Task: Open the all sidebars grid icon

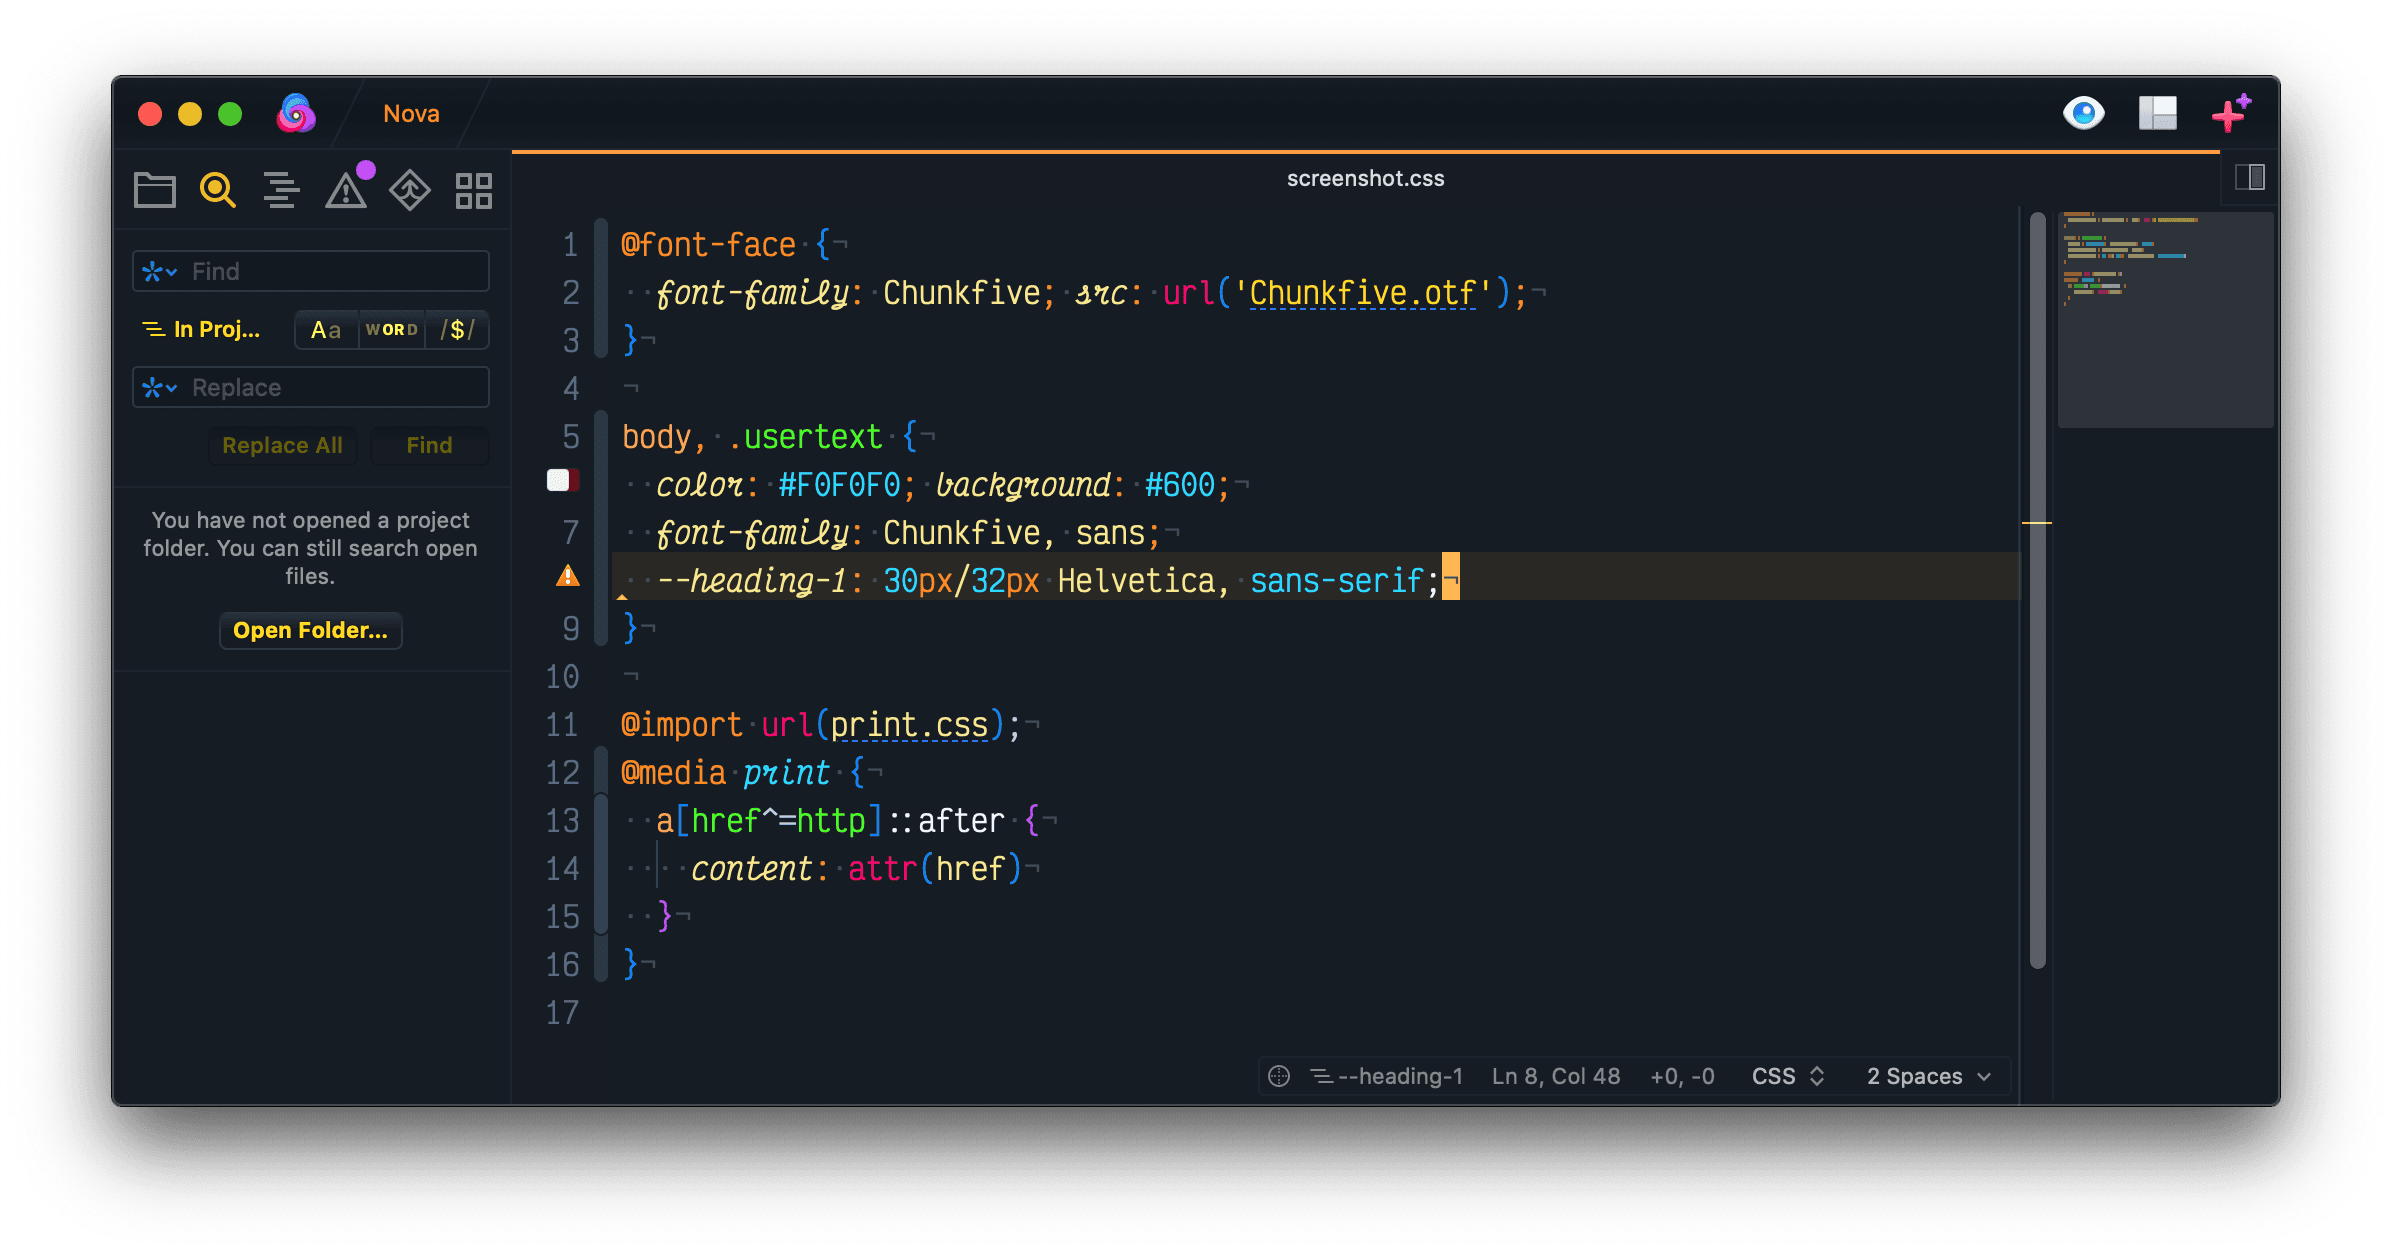Action: coord(474,190)
